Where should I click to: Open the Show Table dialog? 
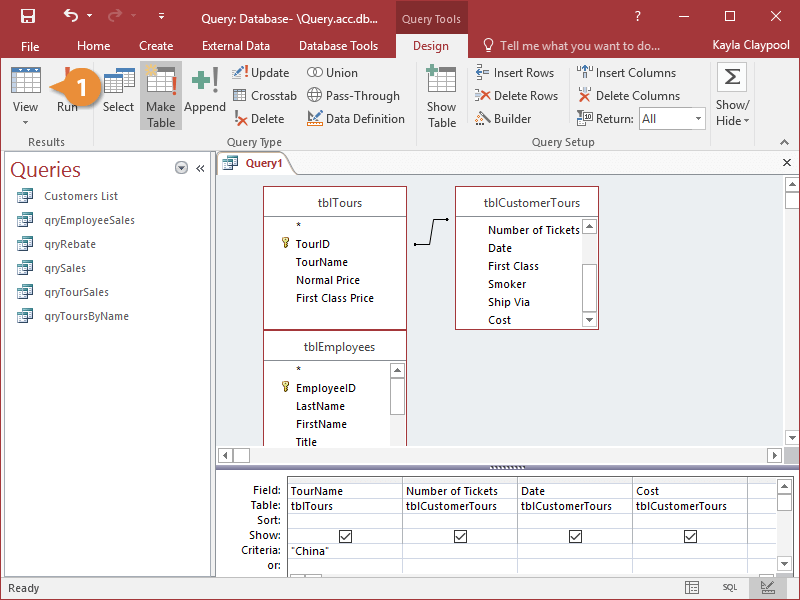pyautogui.click(x=441, y=95)
